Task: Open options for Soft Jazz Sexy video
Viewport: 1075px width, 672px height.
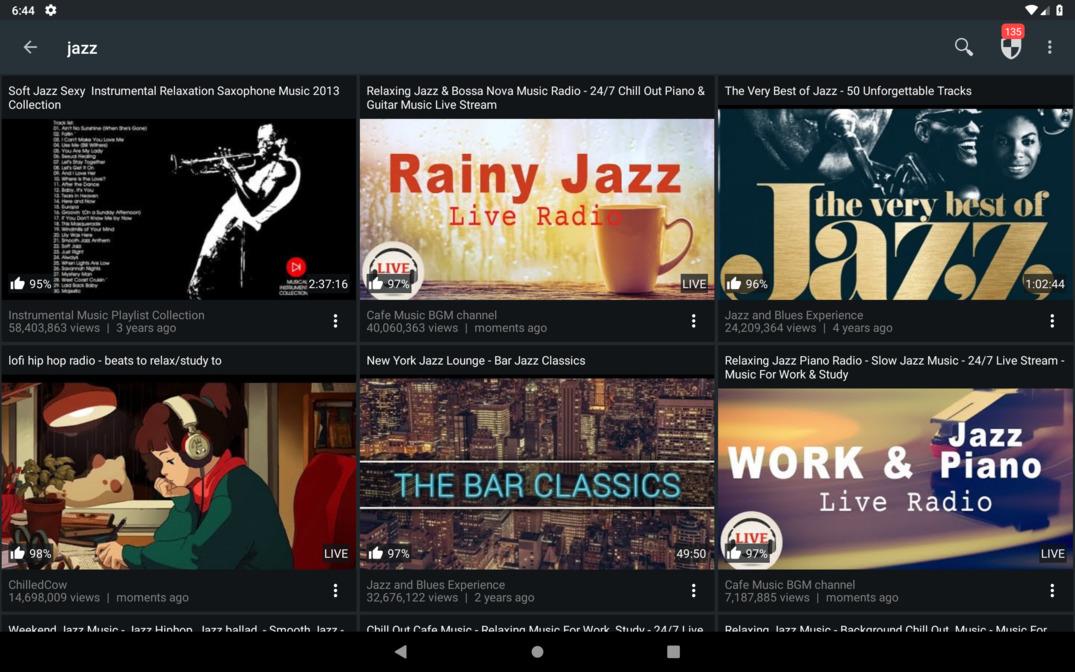Action: 335,321
